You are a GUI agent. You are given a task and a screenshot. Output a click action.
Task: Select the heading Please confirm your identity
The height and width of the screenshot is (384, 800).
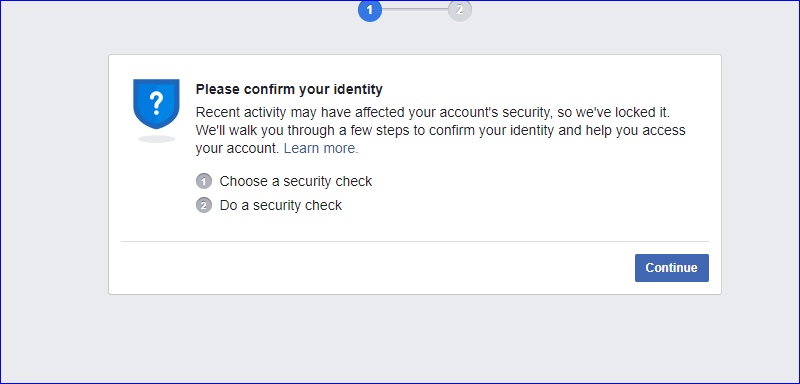[x=289, y=89]
